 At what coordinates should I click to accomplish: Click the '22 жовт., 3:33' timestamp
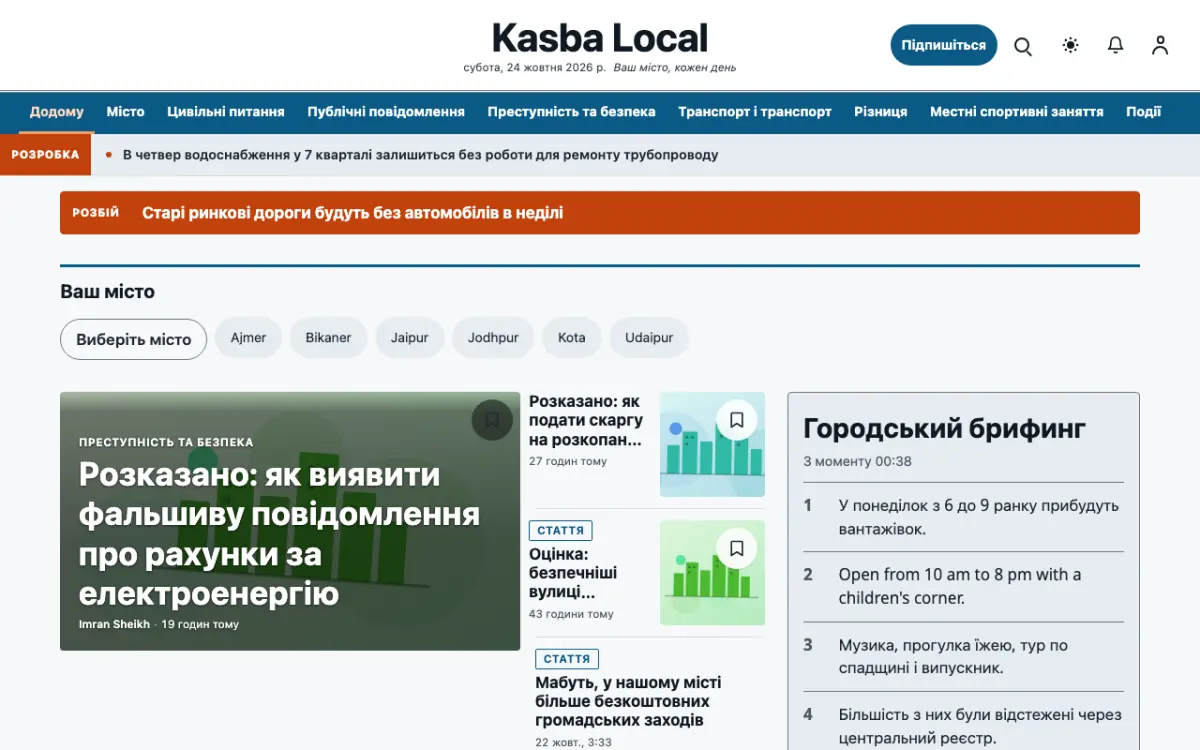click(573, 742)
